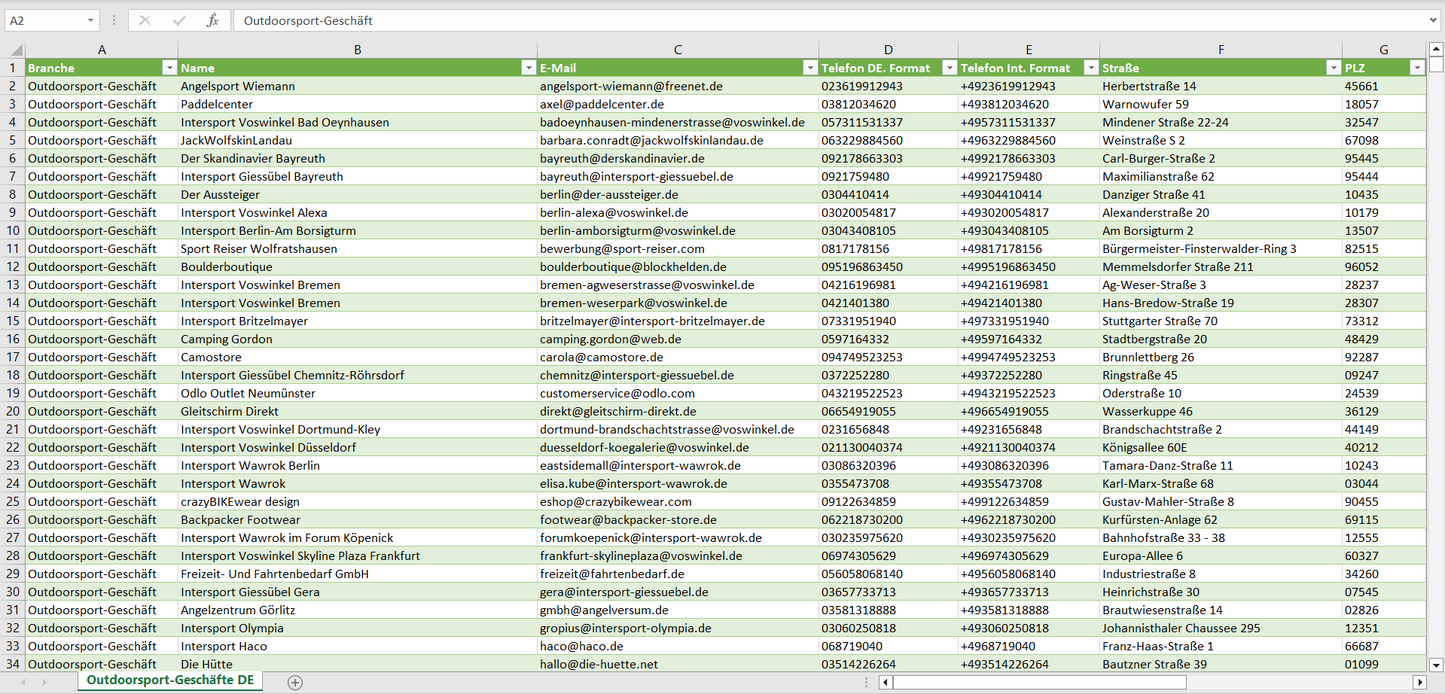This screenshot has height=694, width=1445.
Task: Select column B header
Action: point(357,49)
